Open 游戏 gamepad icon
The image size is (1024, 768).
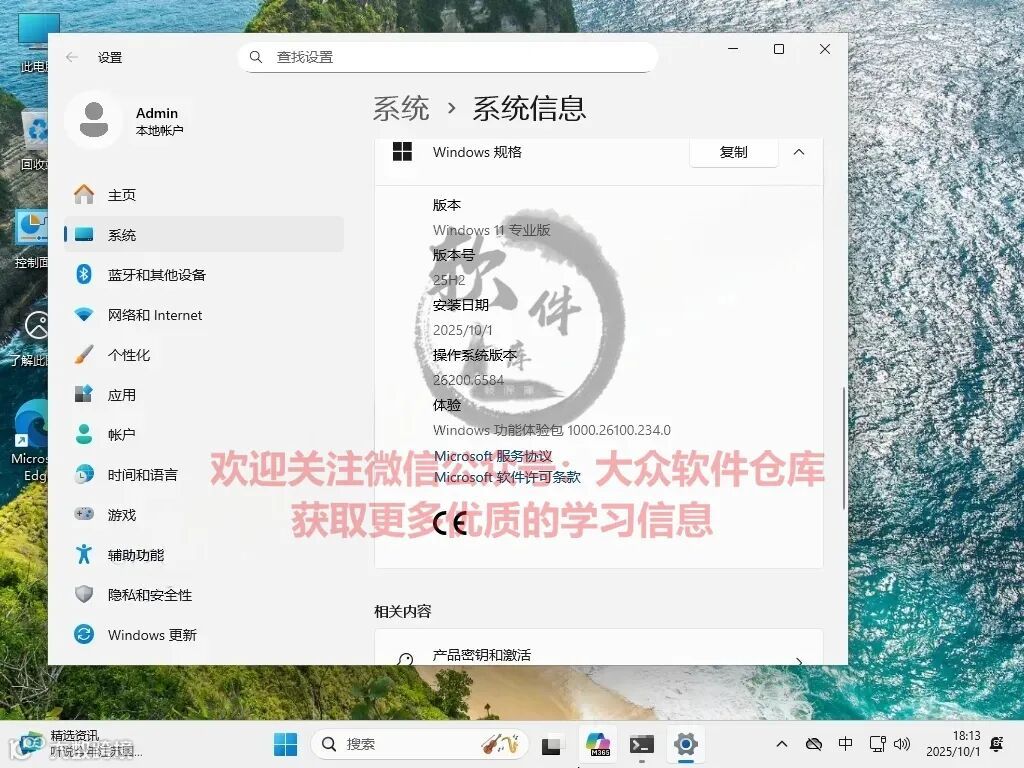pos(84,514)
